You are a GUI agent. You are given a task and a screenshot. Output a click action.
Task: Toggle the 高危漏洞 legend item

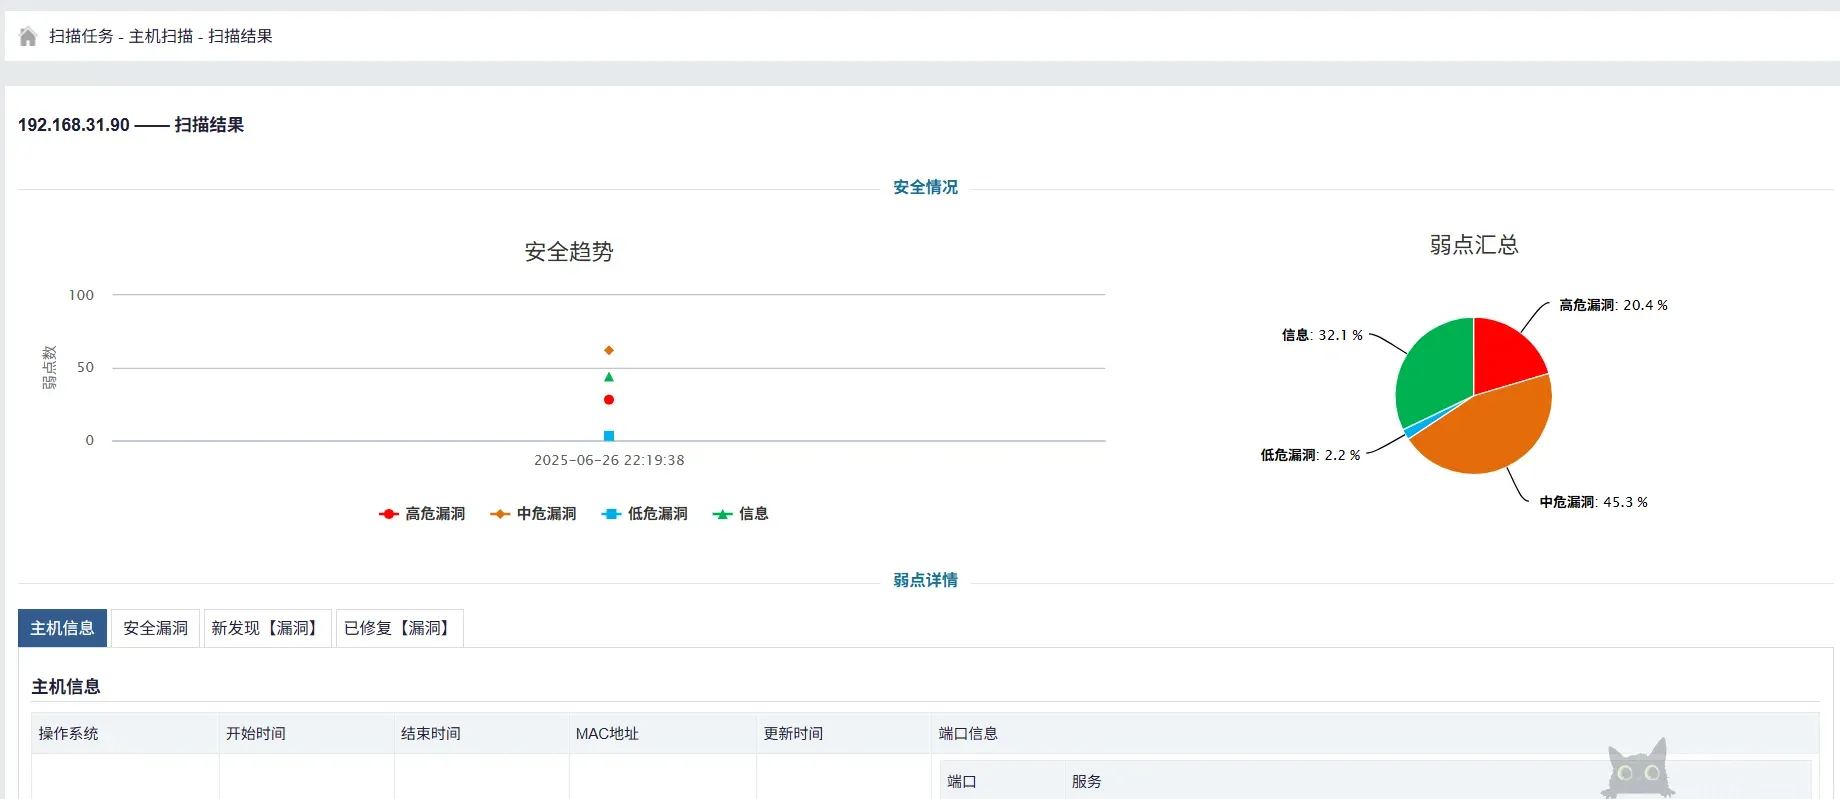(x=422, y=514)
